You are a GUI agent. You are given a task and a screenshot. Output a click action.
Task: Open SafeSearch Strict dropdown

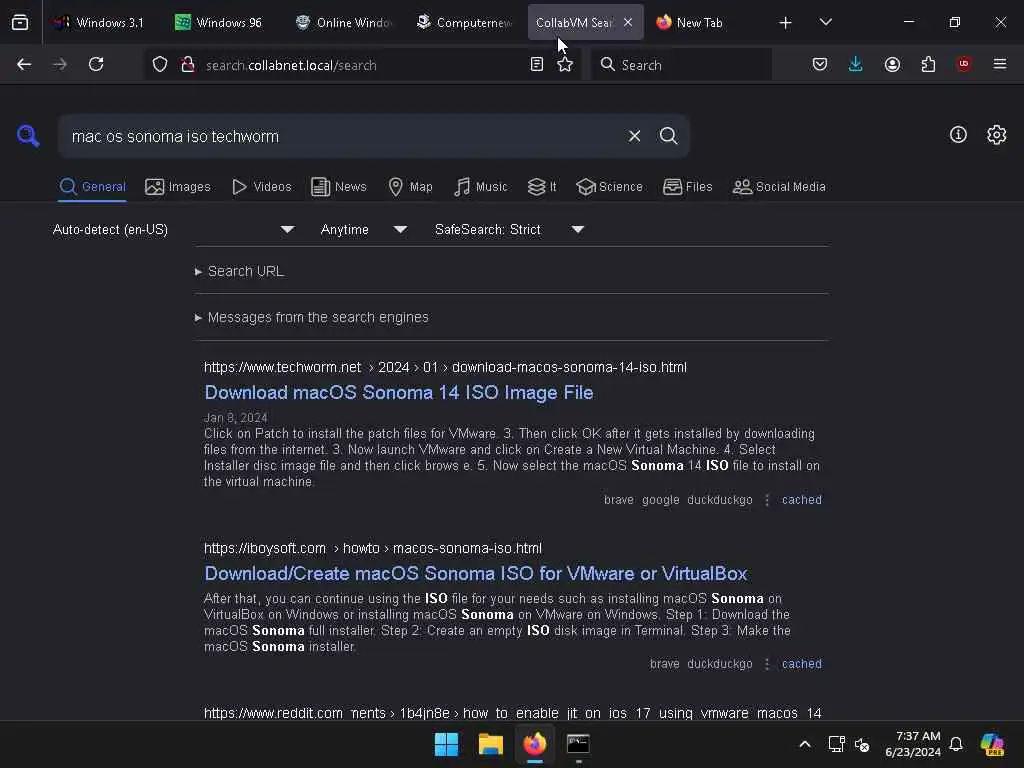coord(509,230)
